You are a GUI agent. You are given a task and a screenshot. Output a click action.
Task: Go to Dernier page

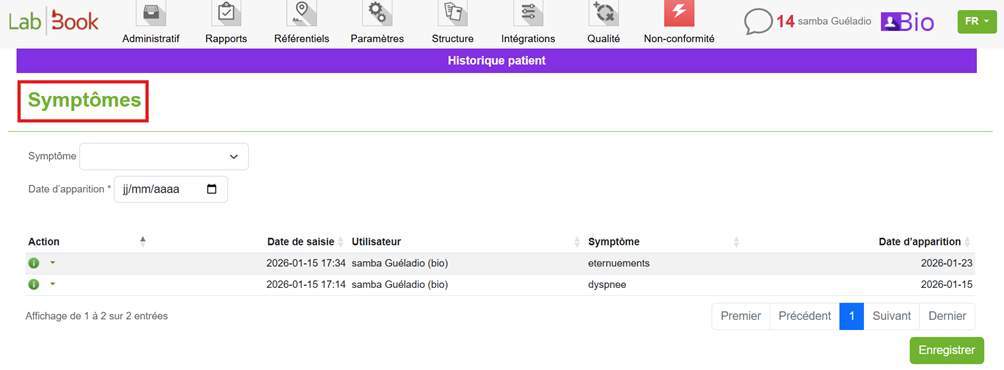click(947, 316)
